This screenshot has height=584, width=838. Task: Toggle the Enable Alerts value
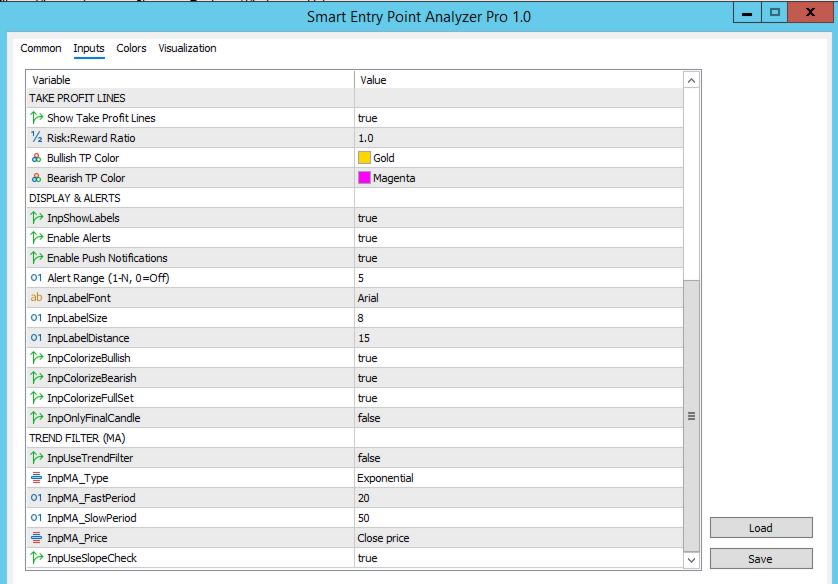pyautogui.click(x=518, y=238)
